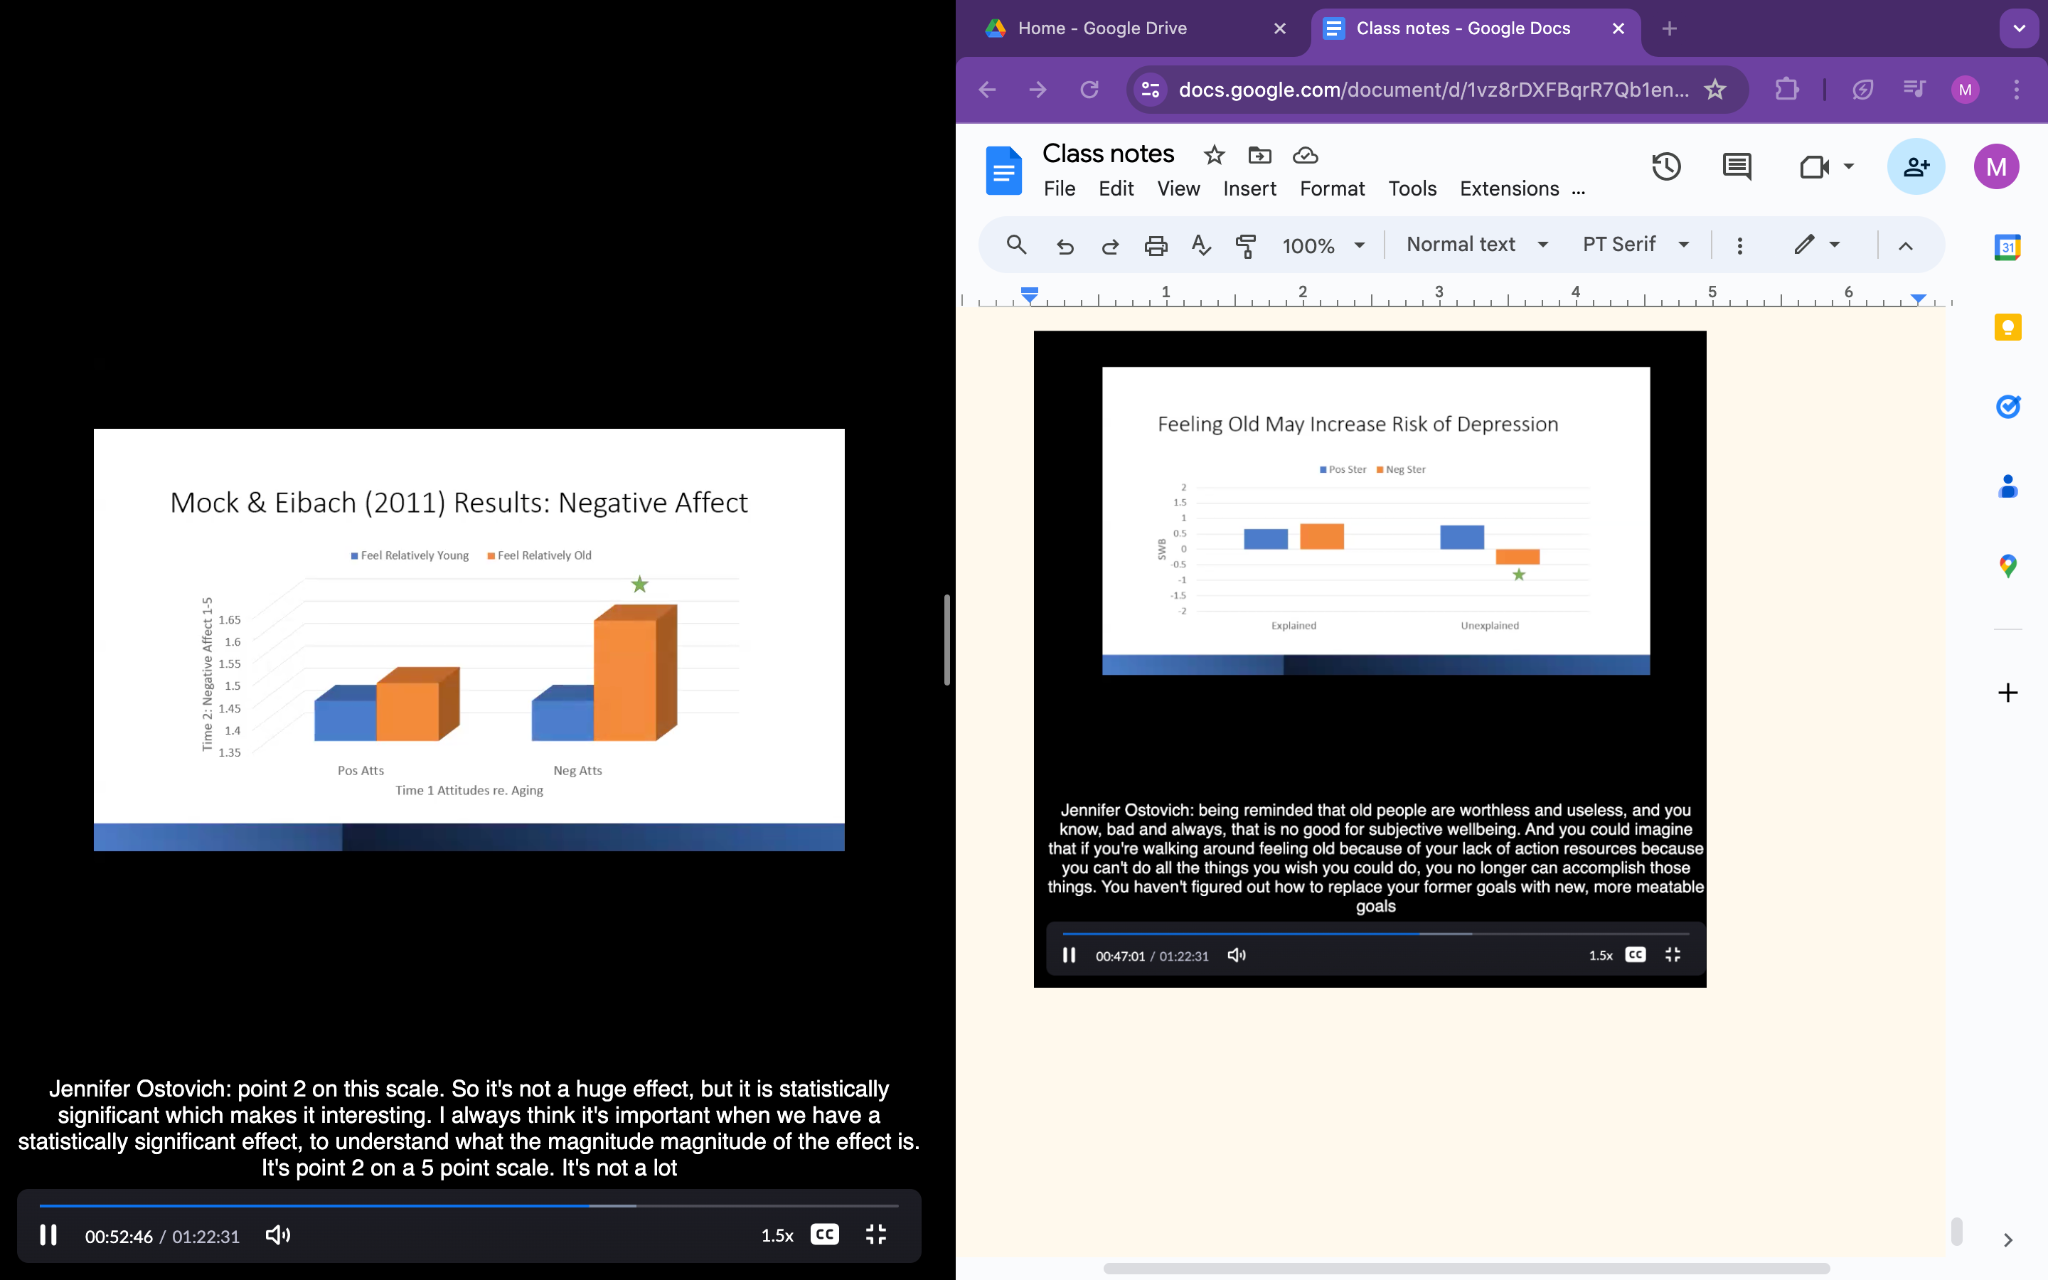Viewport: 2048px width, 1280px height.
Task: Open version history clock icon
Action: 1666,167
